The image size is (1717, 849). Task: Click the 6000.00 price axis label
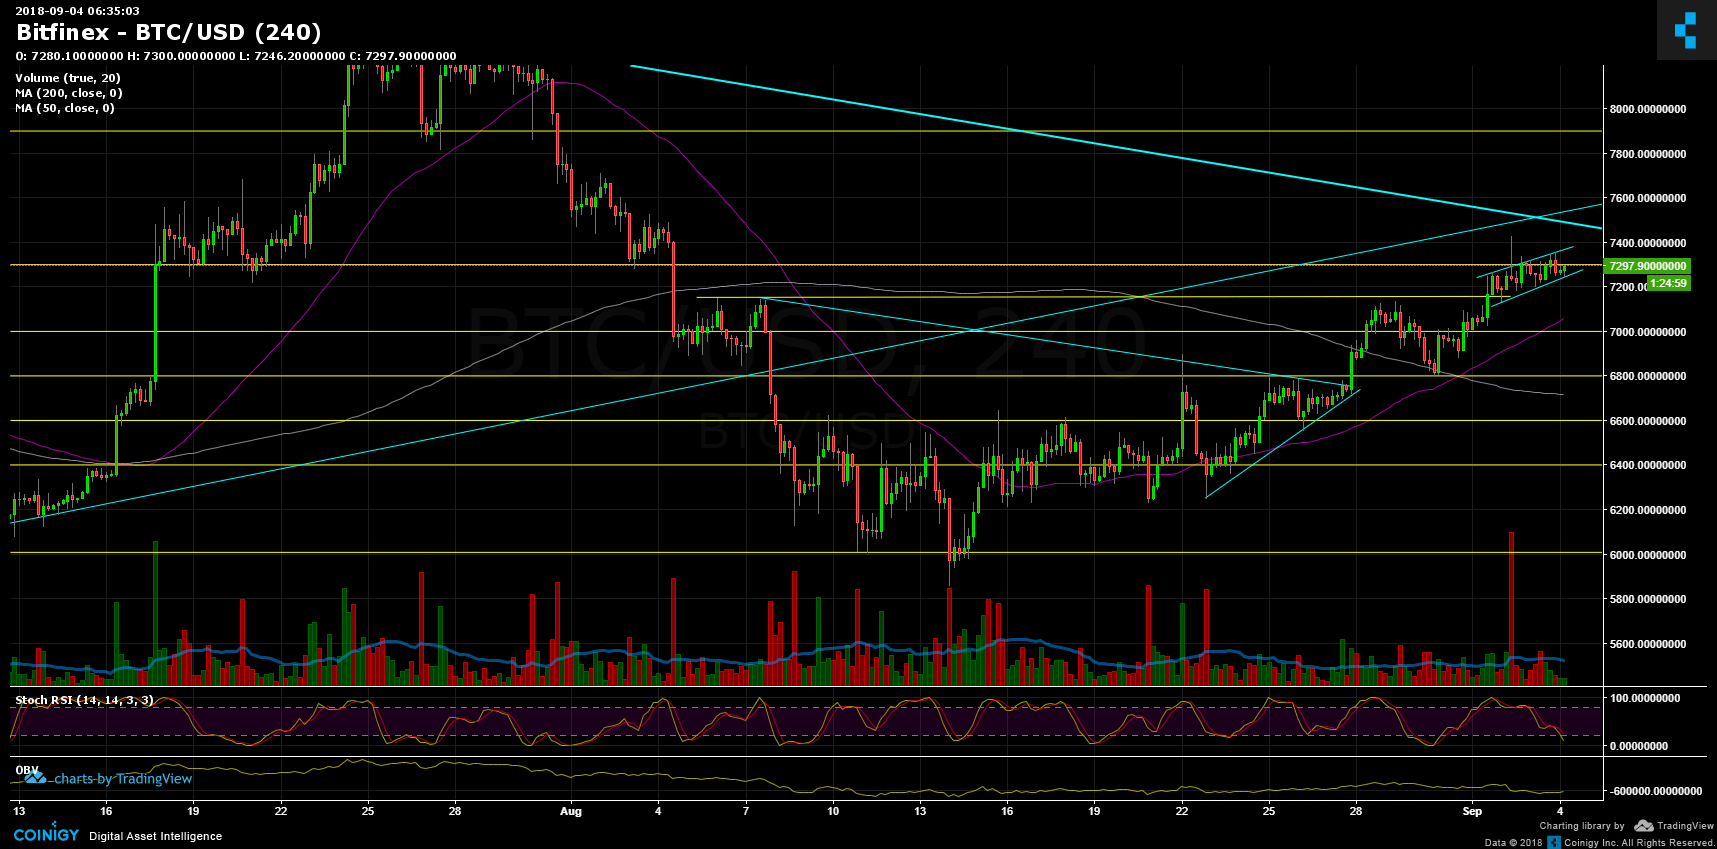[1648, 555]
